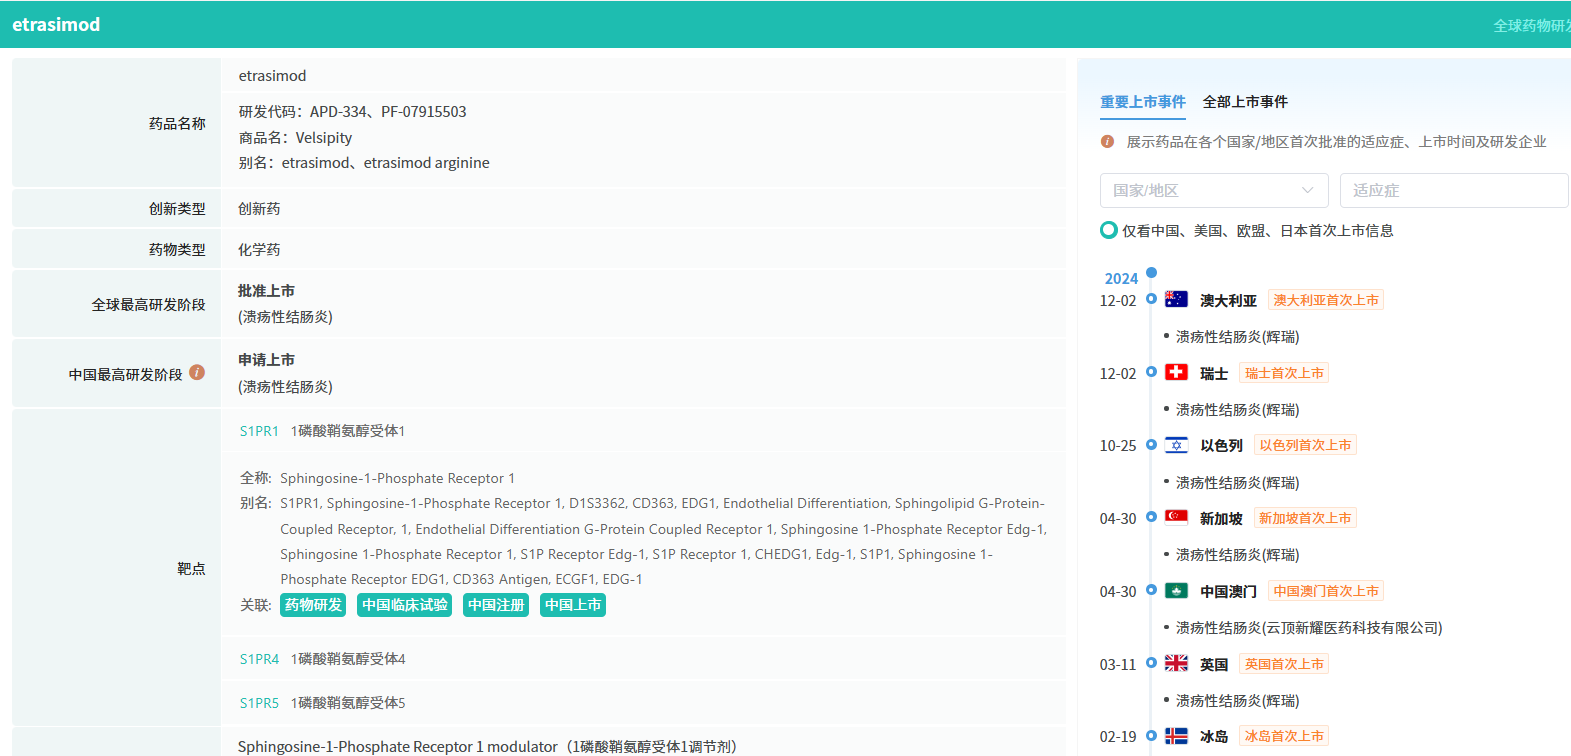Click the 中国上市 tag button
Viewport: 1571px width, 756px height.
tap(573, 605)
